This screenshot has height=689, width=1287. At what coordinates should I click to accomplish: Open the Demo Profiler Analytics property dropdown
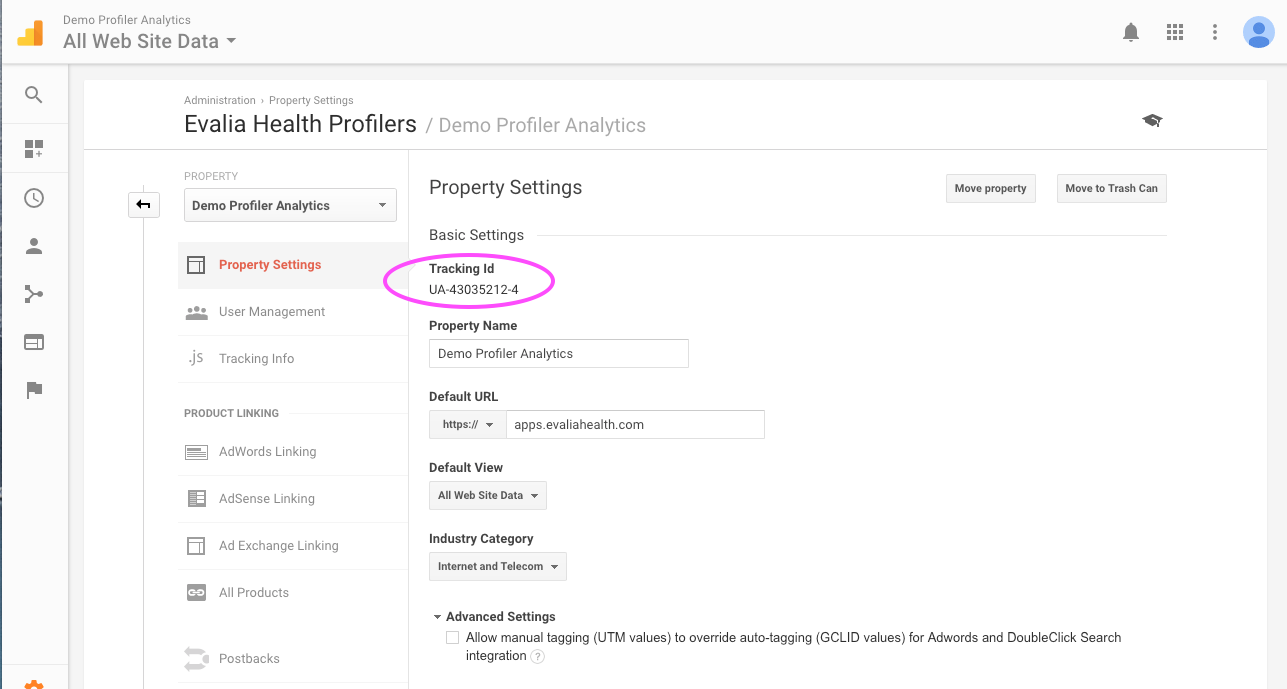(x=290, y=205)
